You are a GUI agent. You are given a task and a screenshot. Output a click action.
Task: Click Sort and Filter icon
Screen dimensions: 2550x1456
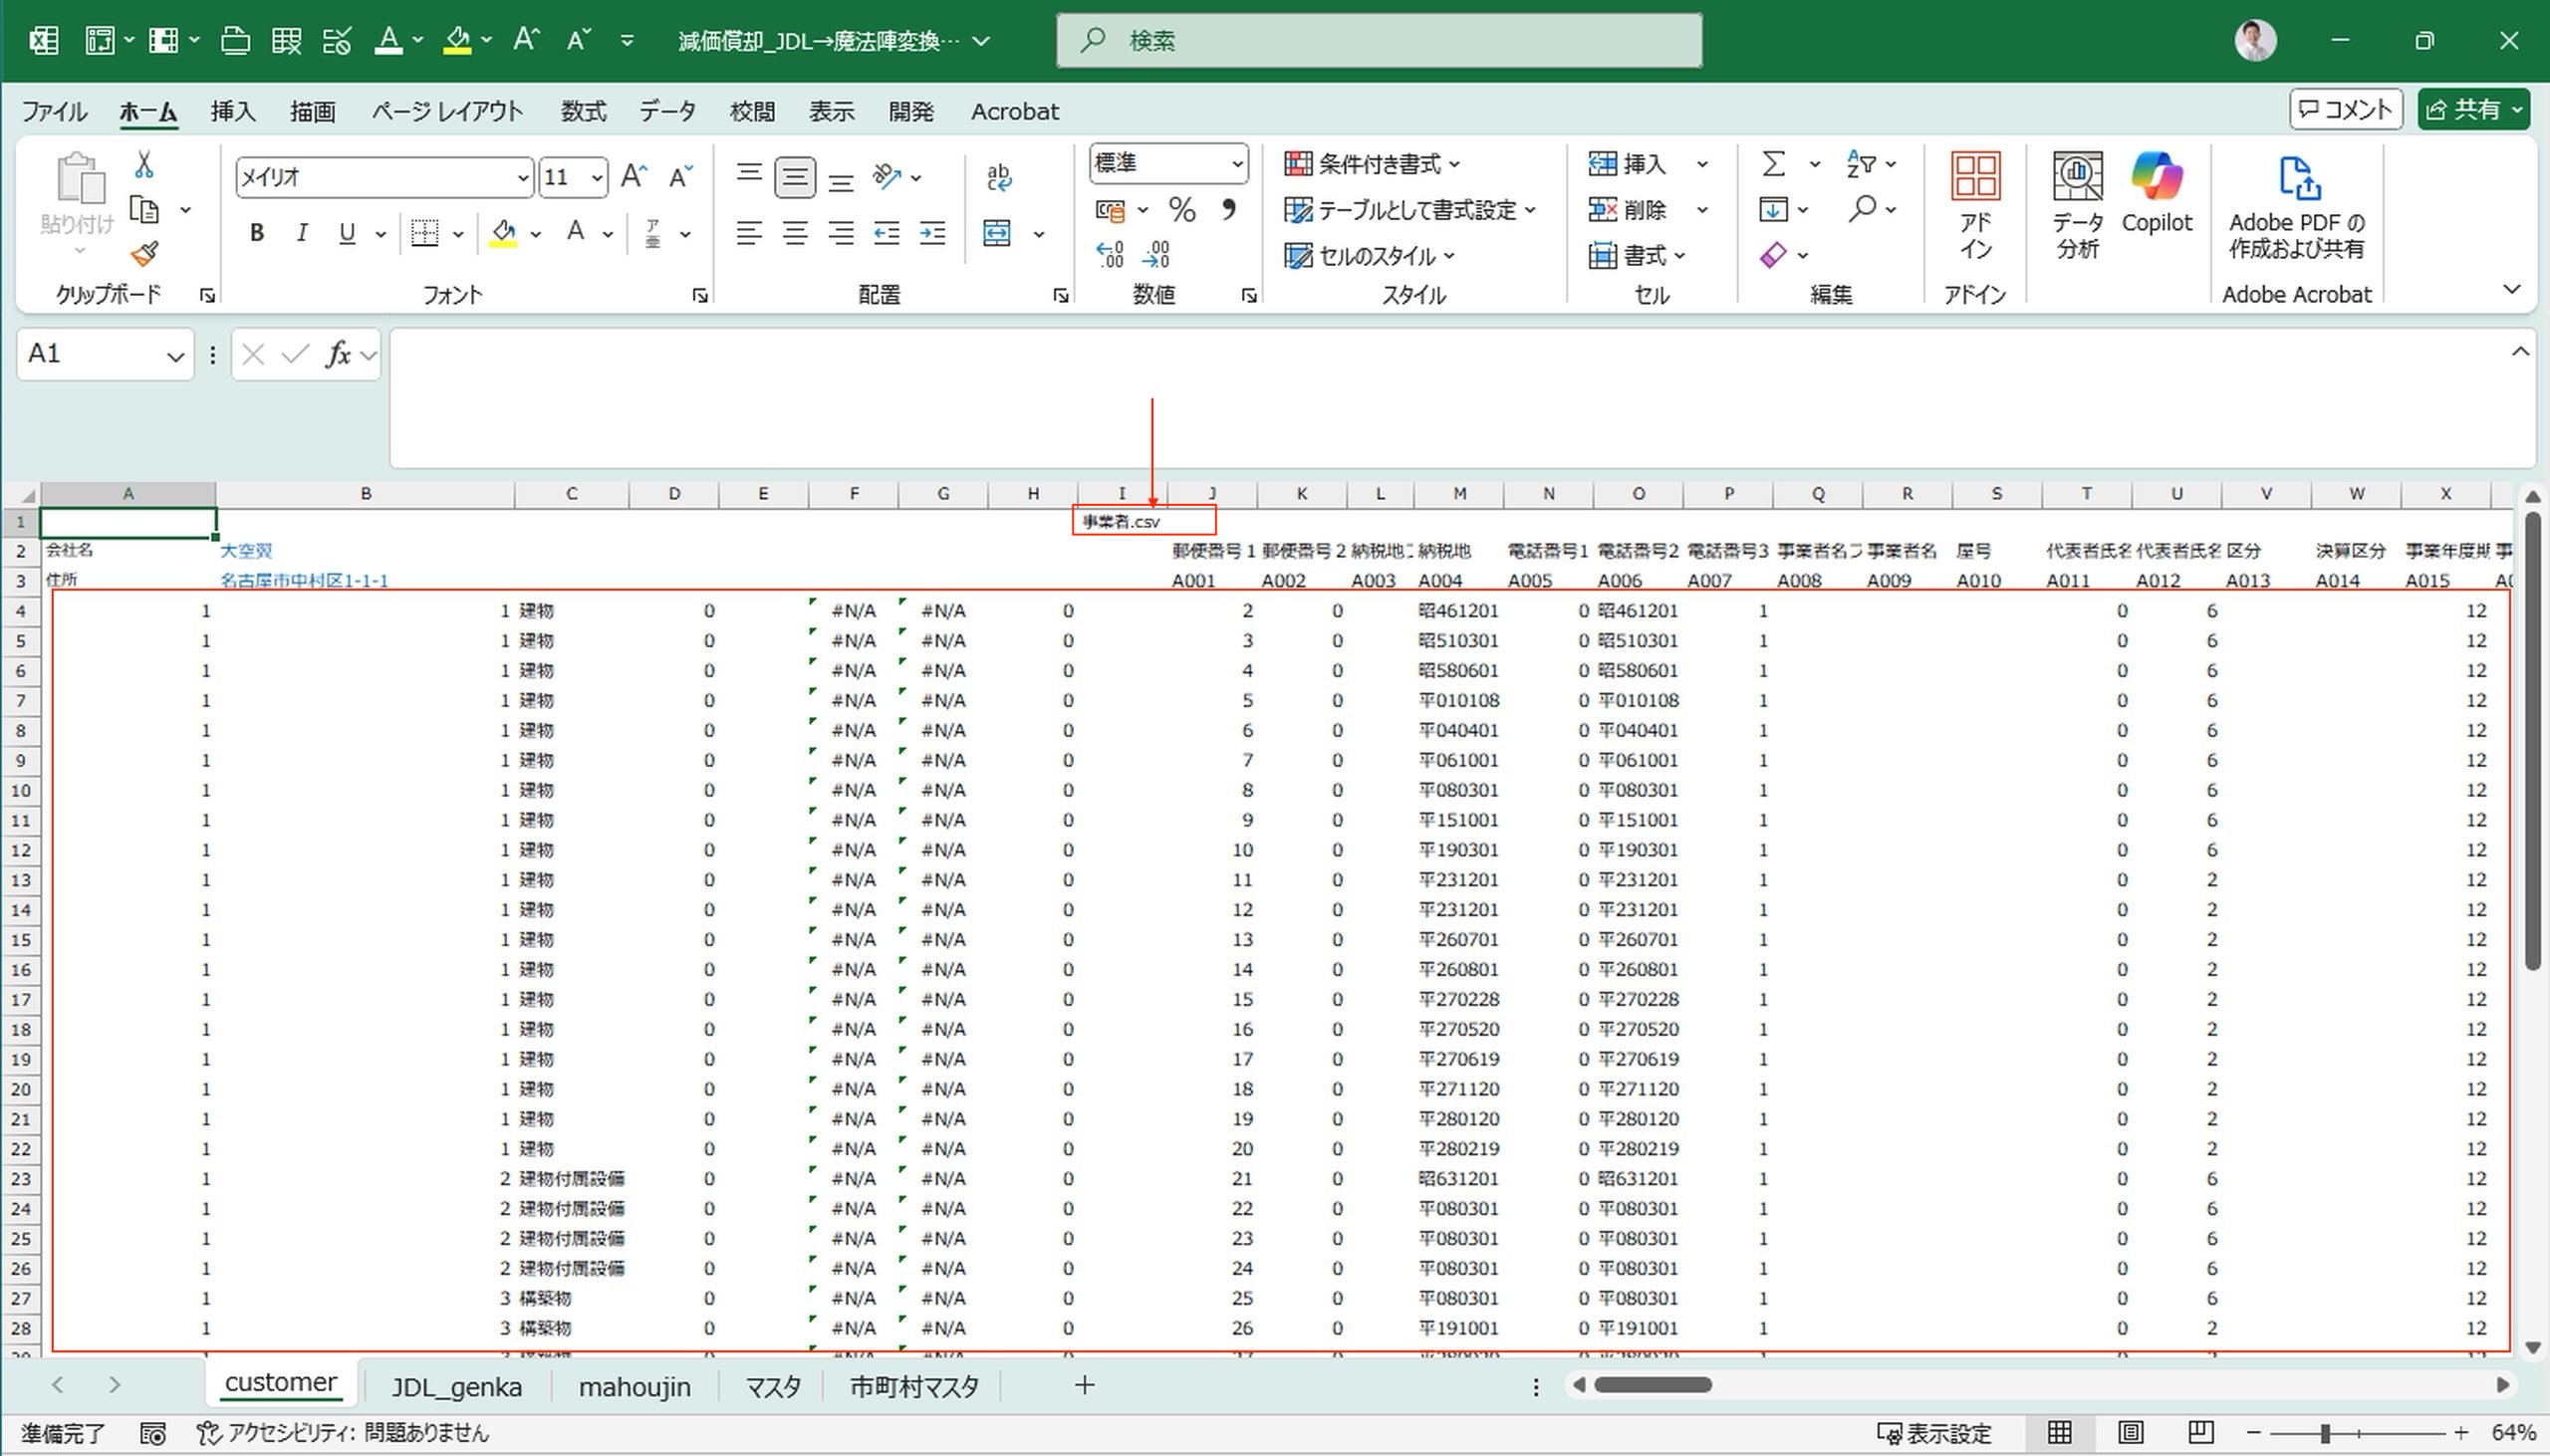1861,164
